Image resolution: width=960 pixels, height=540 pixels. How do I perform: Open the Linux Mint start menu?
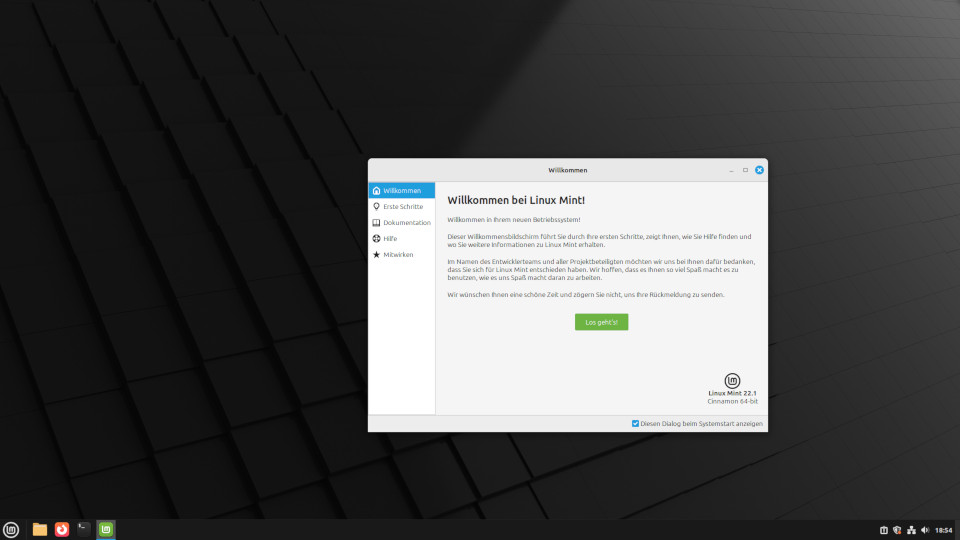click(x=11, y=530)
